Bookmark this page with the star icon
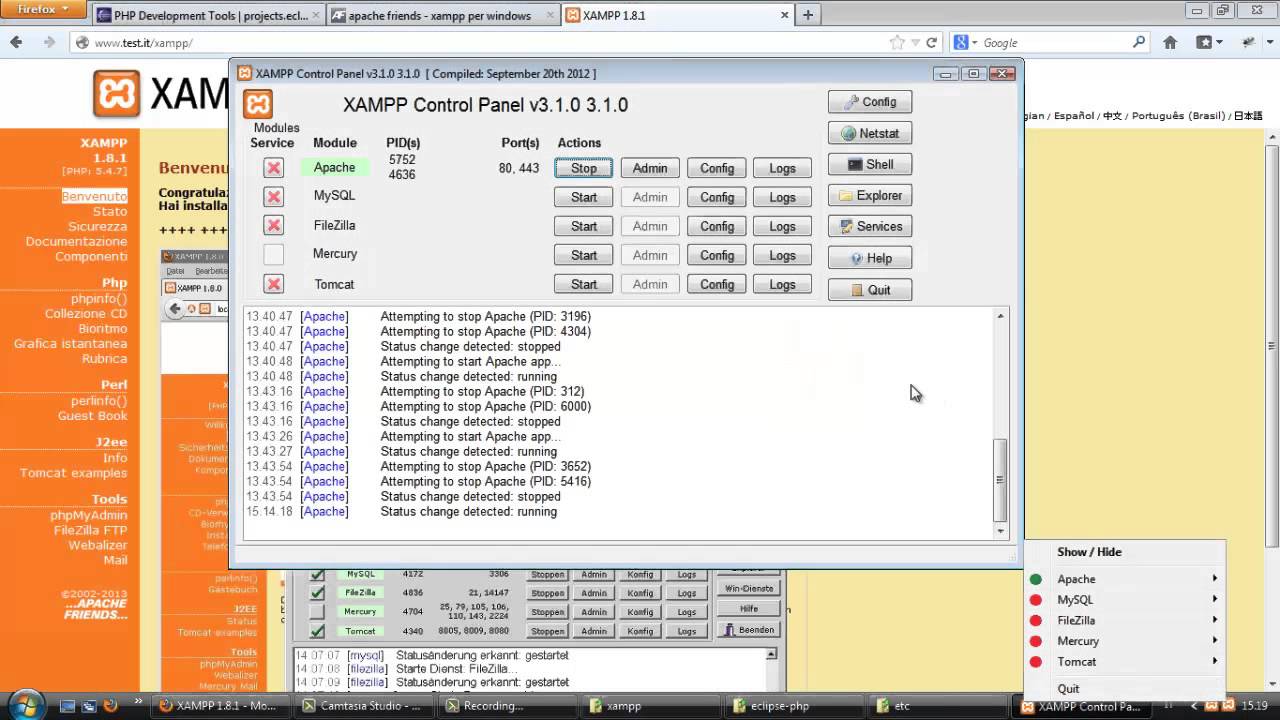1280x720 pixels. click(897, 43)
